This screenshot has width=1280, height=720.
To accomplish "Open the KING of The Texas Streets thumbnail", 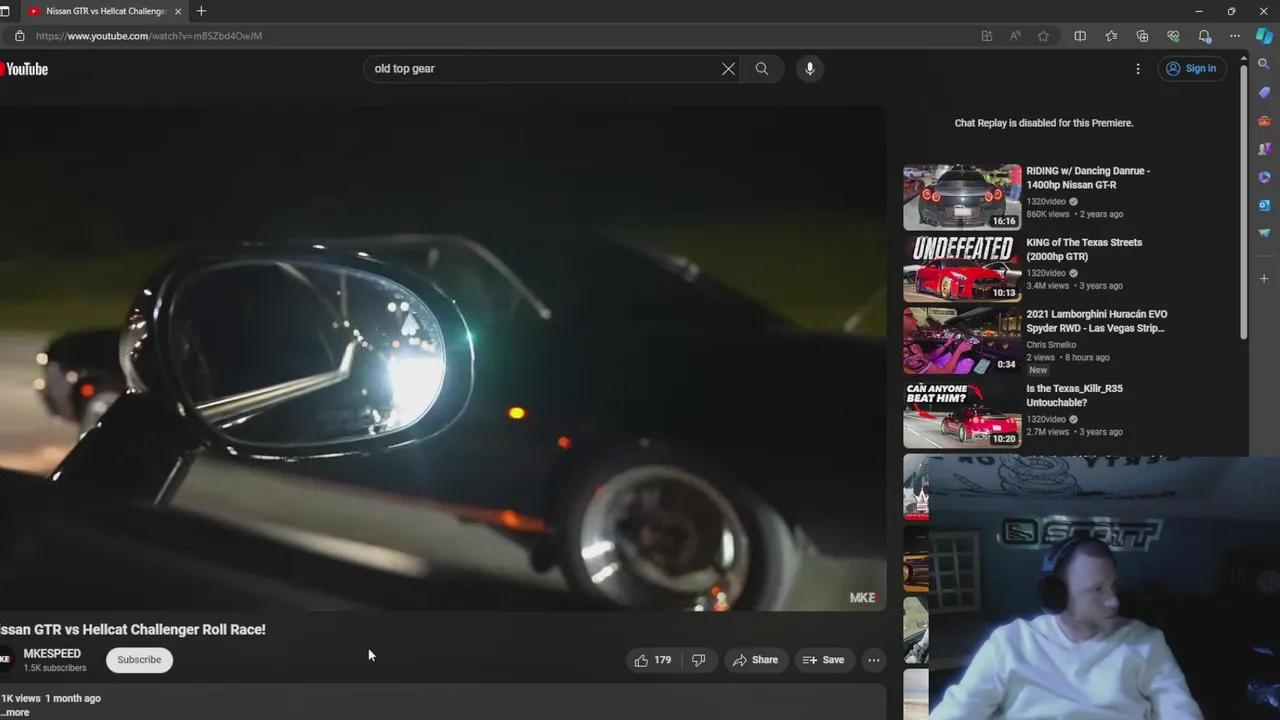I will pyautogui.click(x=962, y=267).
